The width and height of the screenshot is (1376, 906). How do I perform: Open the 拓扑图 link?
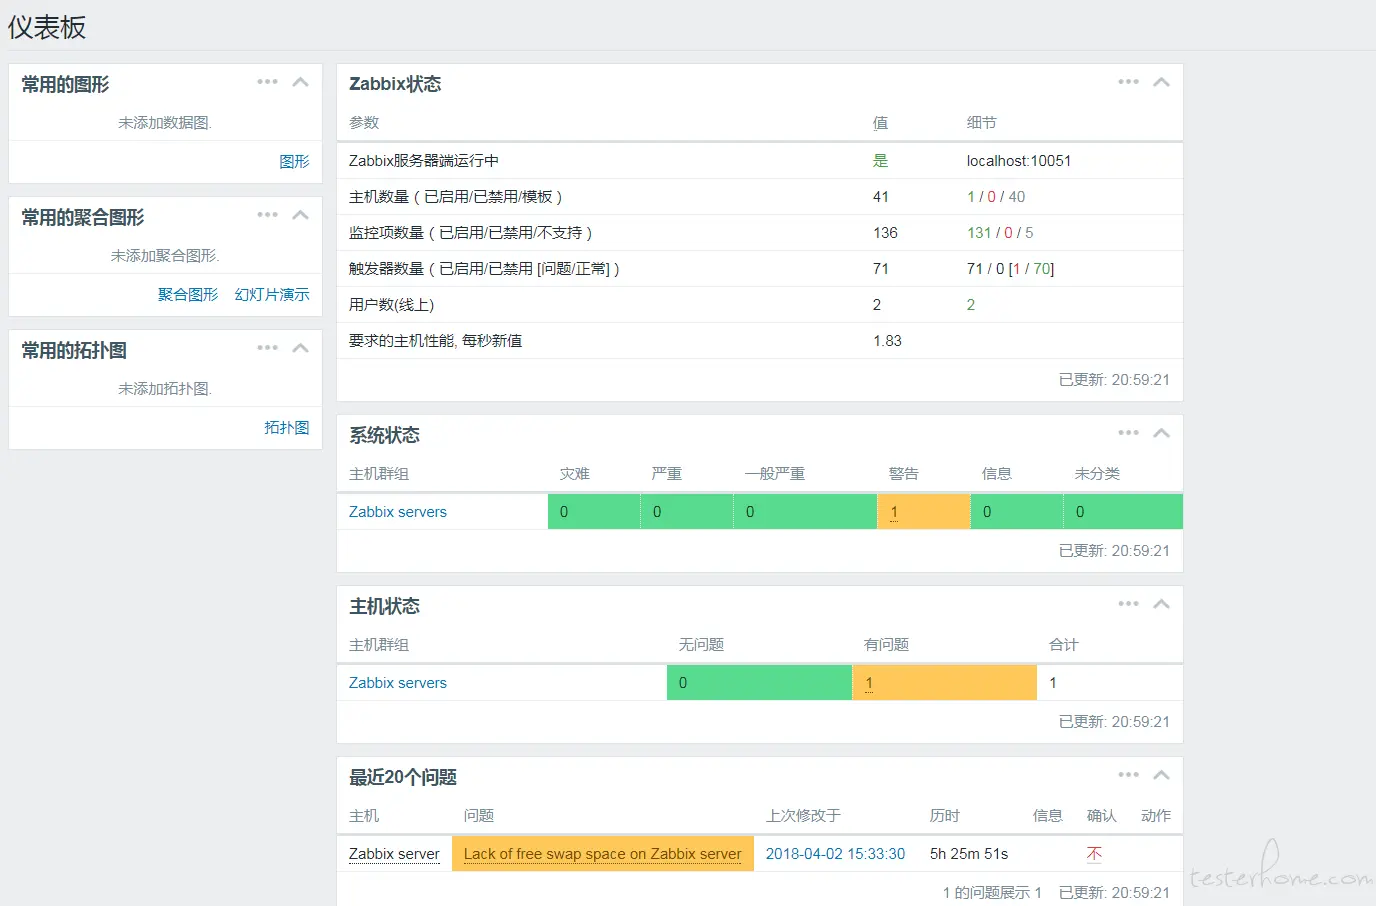coord(287,427)
